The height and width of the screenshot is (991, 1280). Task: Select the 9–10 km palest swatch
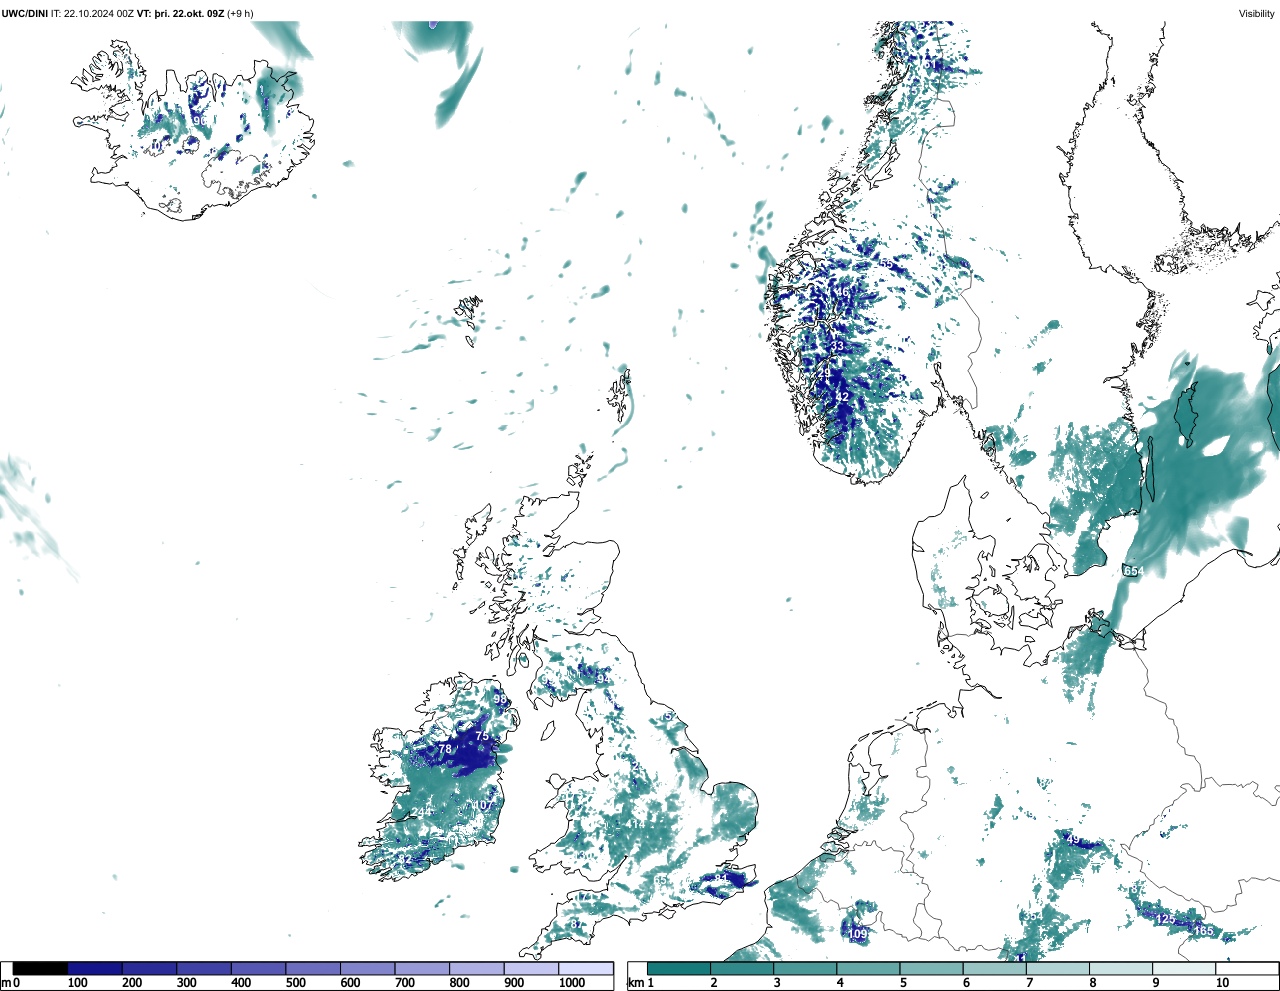point(1184,969)
